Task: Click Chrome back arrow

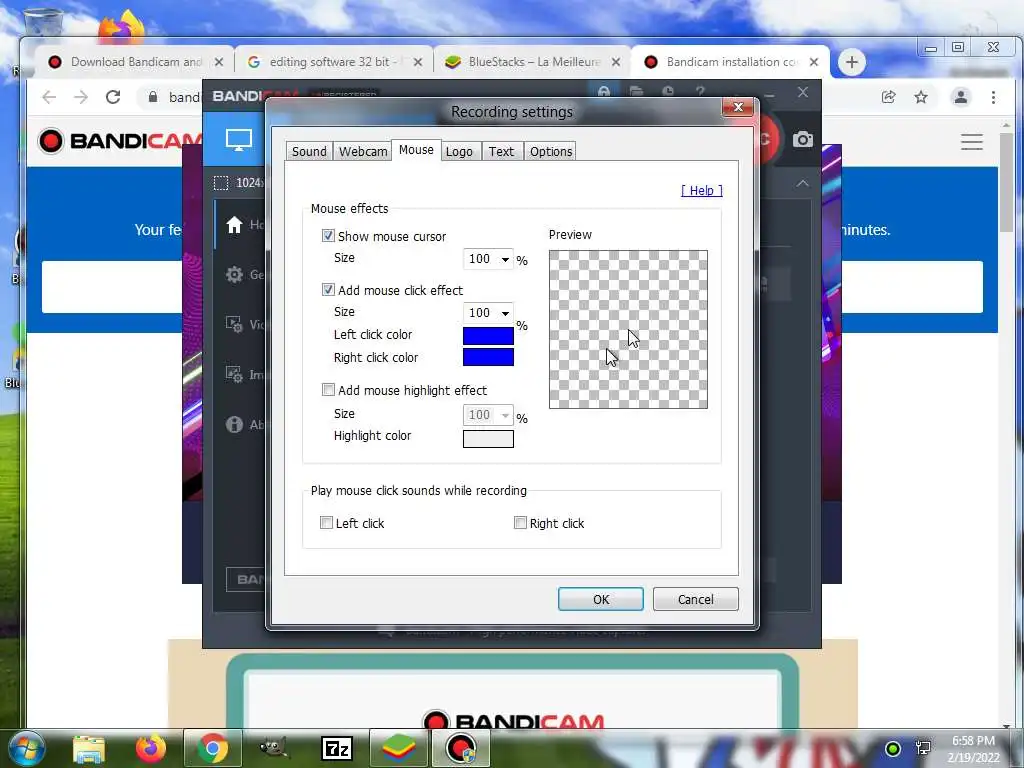Action: (49, 97)
